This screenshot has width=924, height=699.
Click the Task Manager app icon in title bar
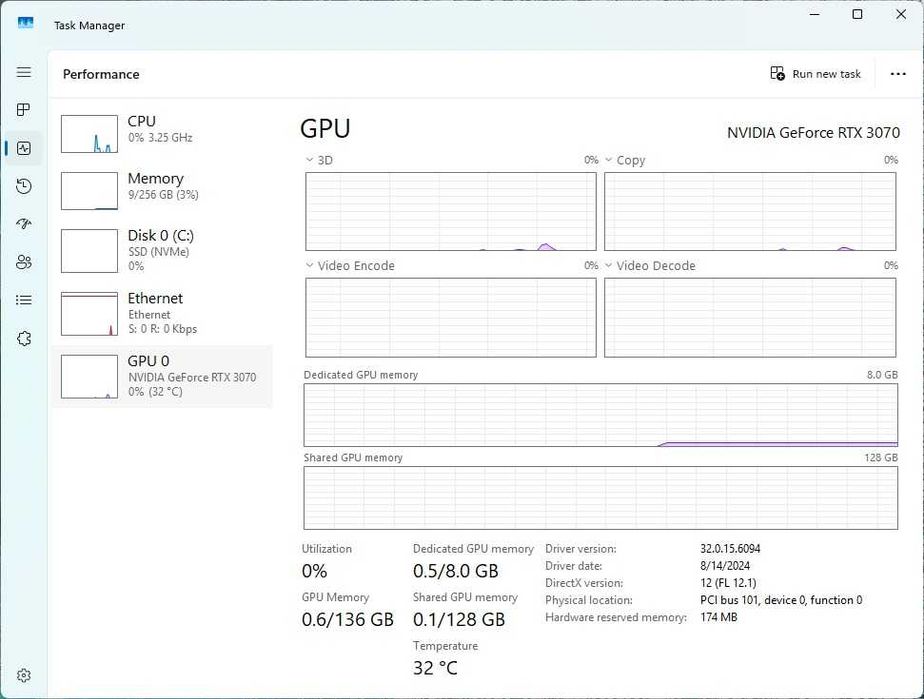coord(25,24)
